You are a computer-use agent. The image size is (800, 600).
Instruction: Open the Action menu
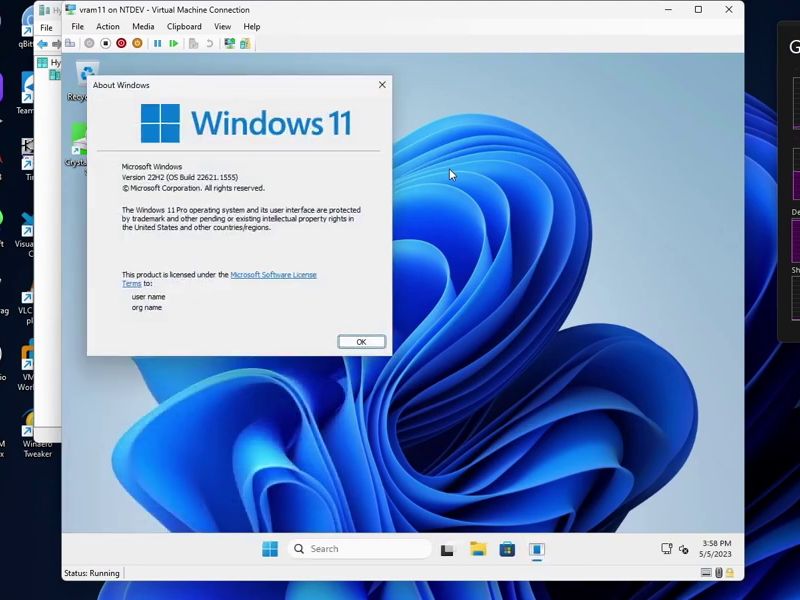(x=108, y=27)
